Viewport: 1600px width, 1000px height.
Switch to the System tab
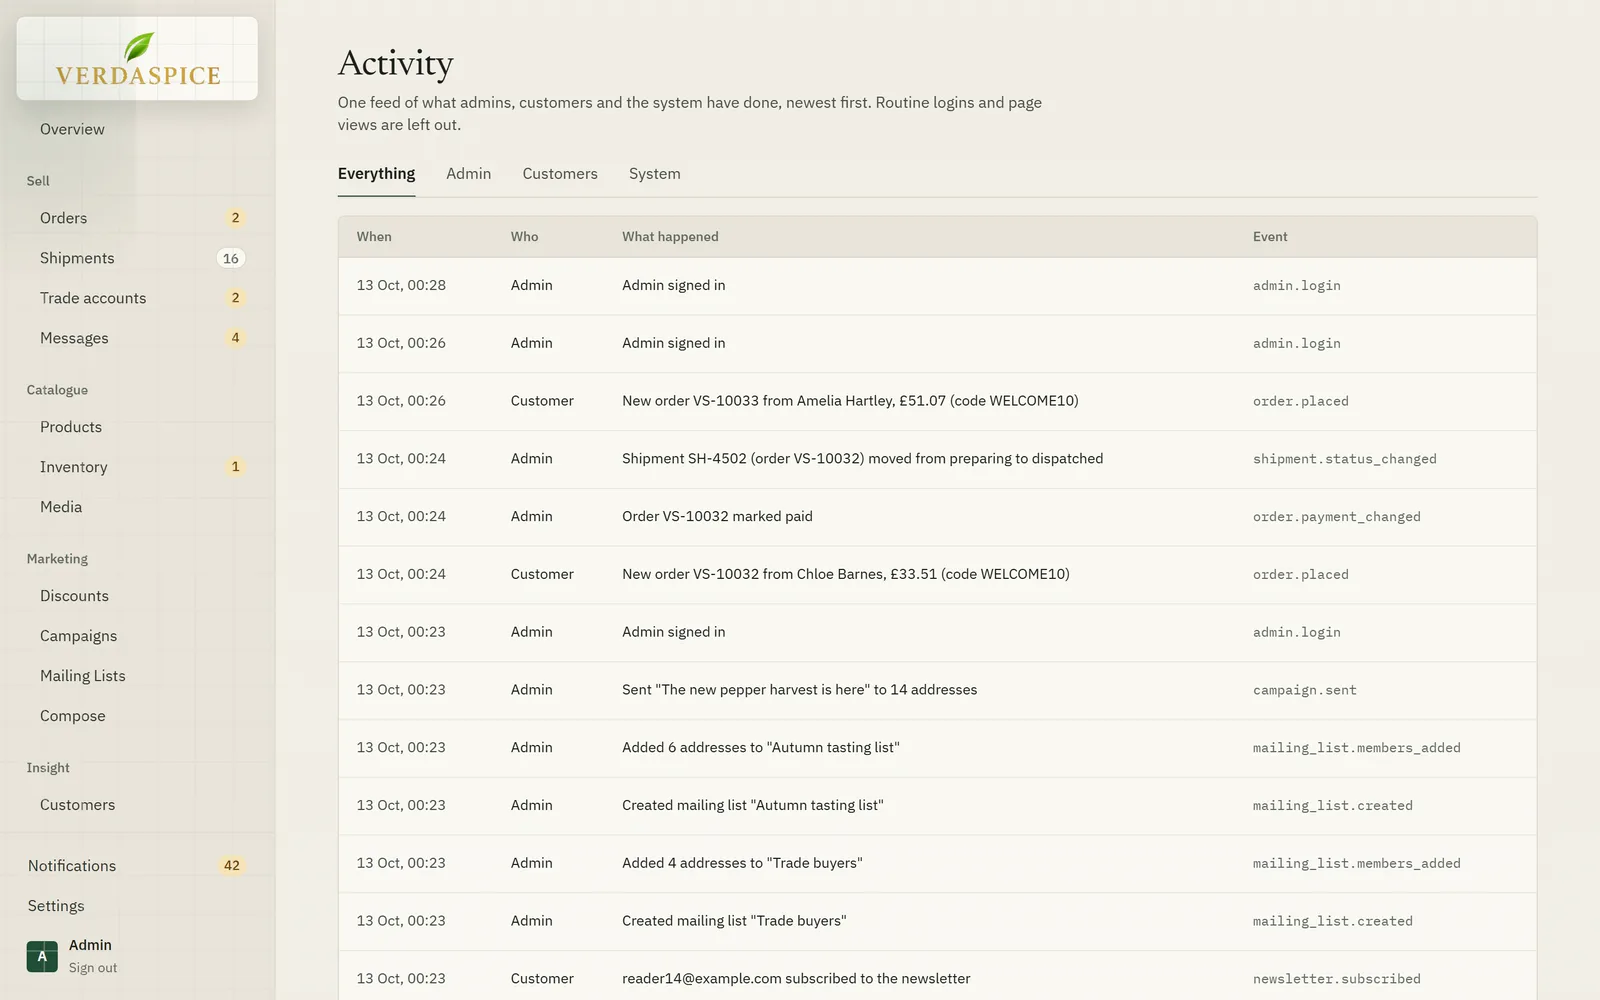(655, 174)
